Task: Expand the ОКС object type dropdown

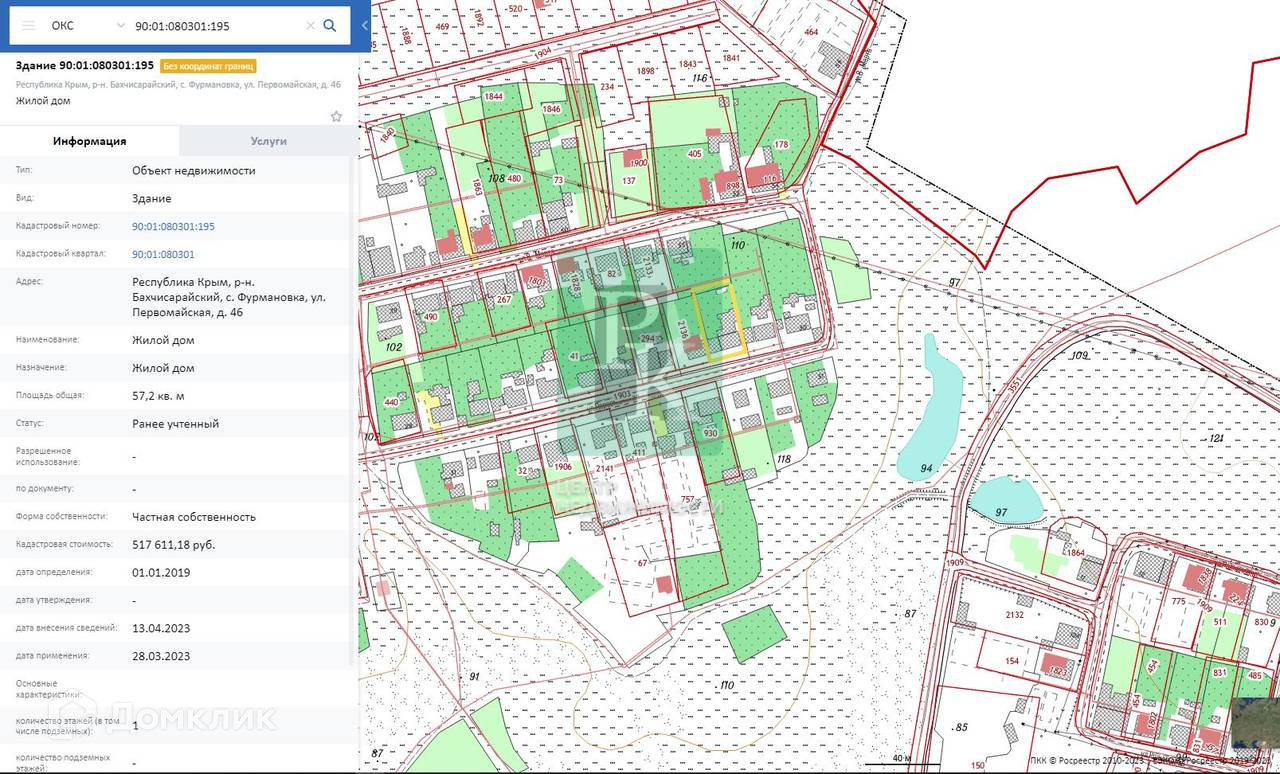Action: [x=120, y=25]
